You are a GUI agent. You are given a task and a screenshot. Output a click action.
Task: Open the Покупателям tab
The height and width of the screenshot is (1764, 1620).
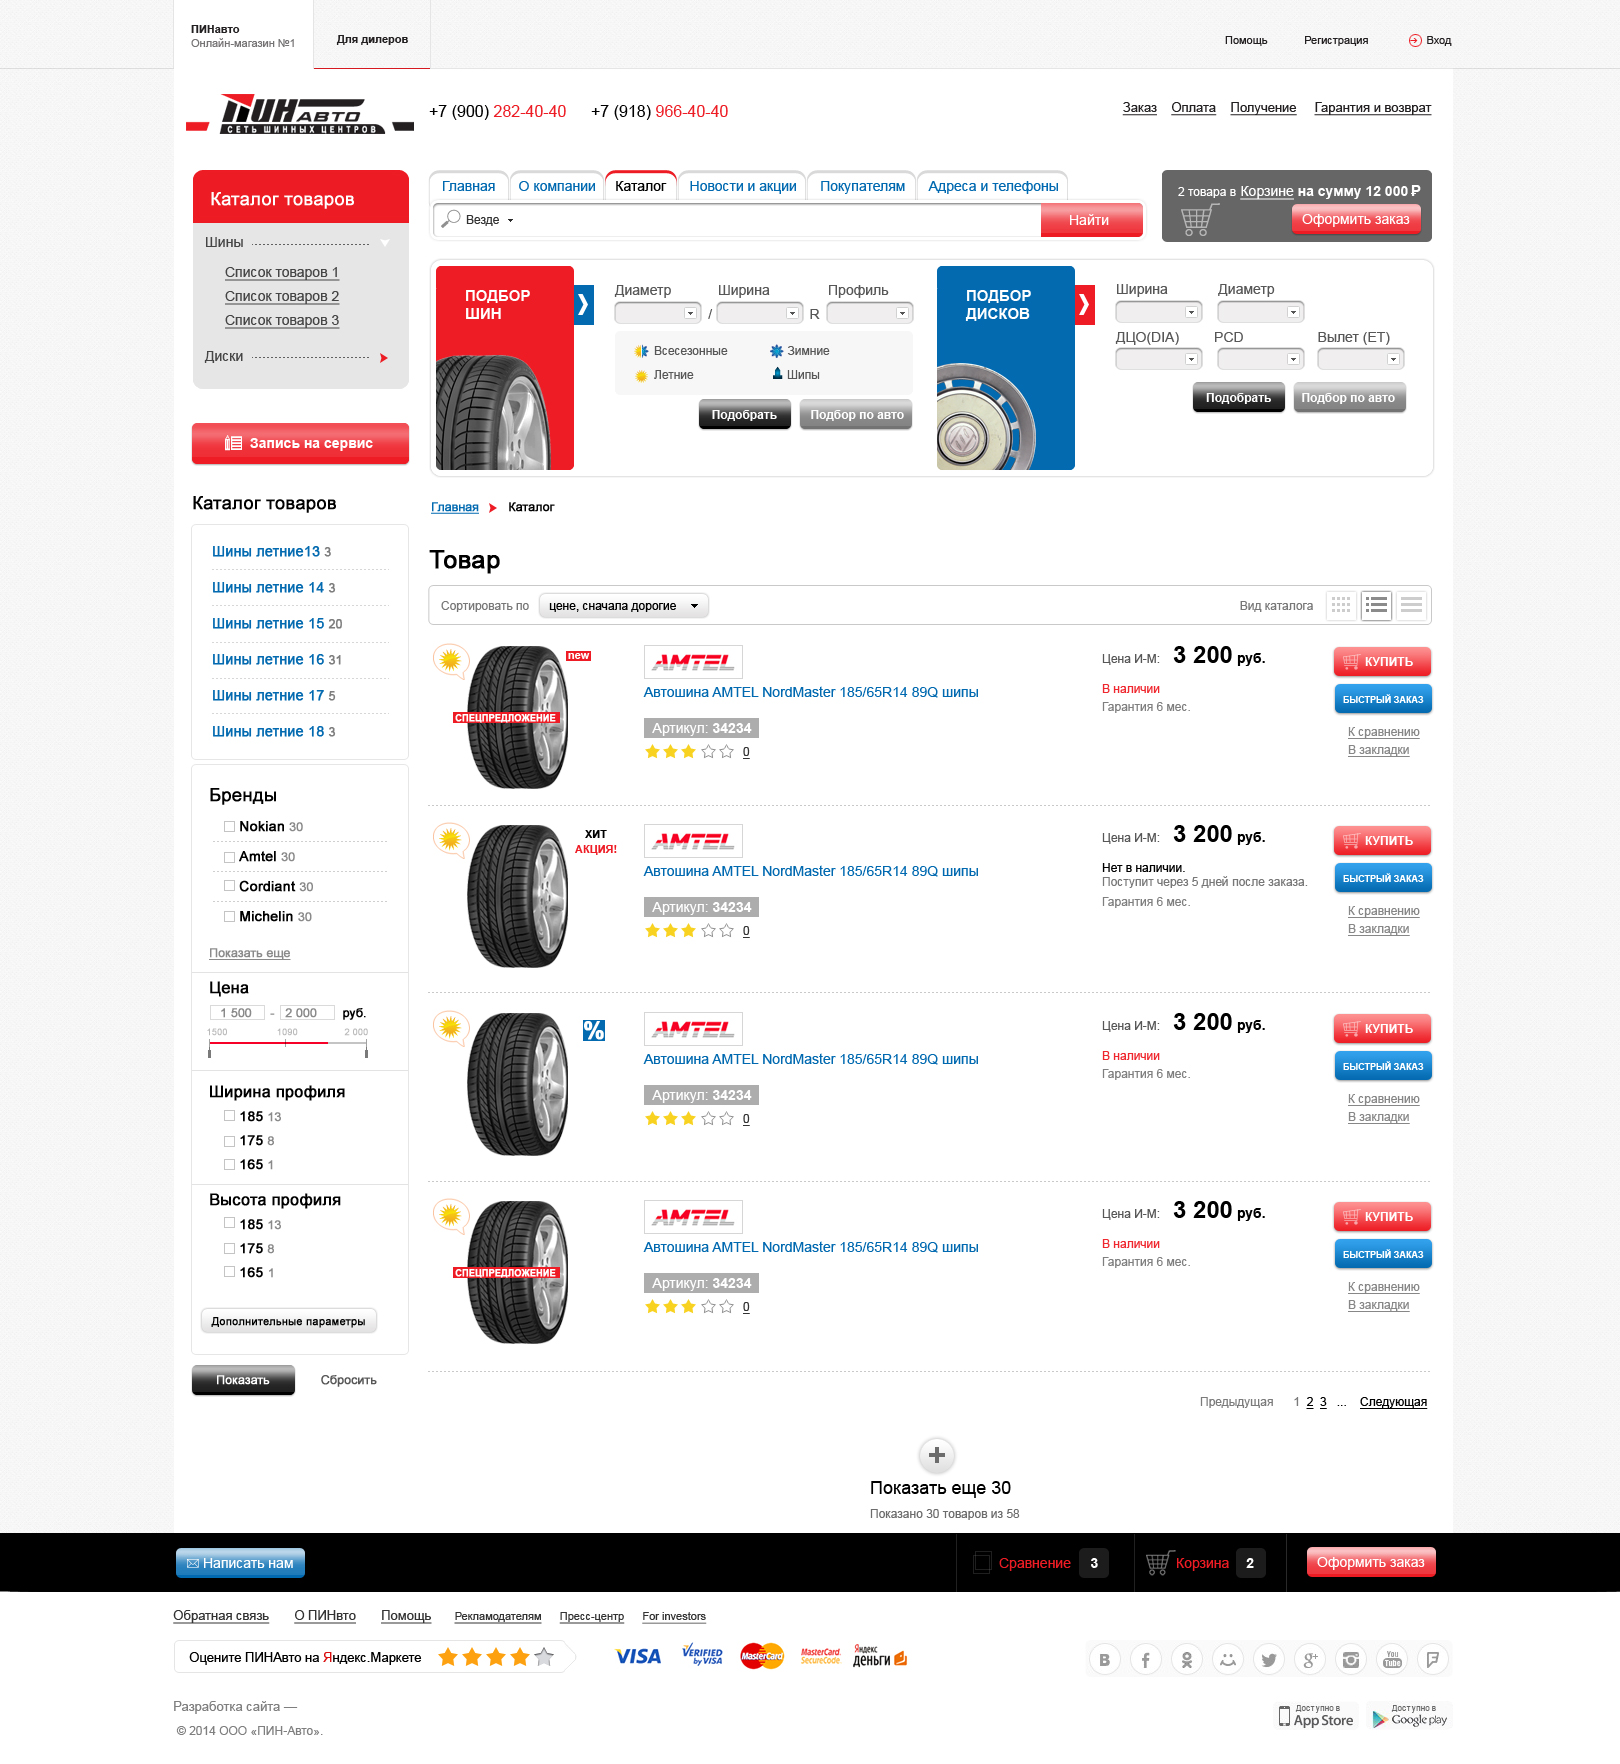coord(862,186)
